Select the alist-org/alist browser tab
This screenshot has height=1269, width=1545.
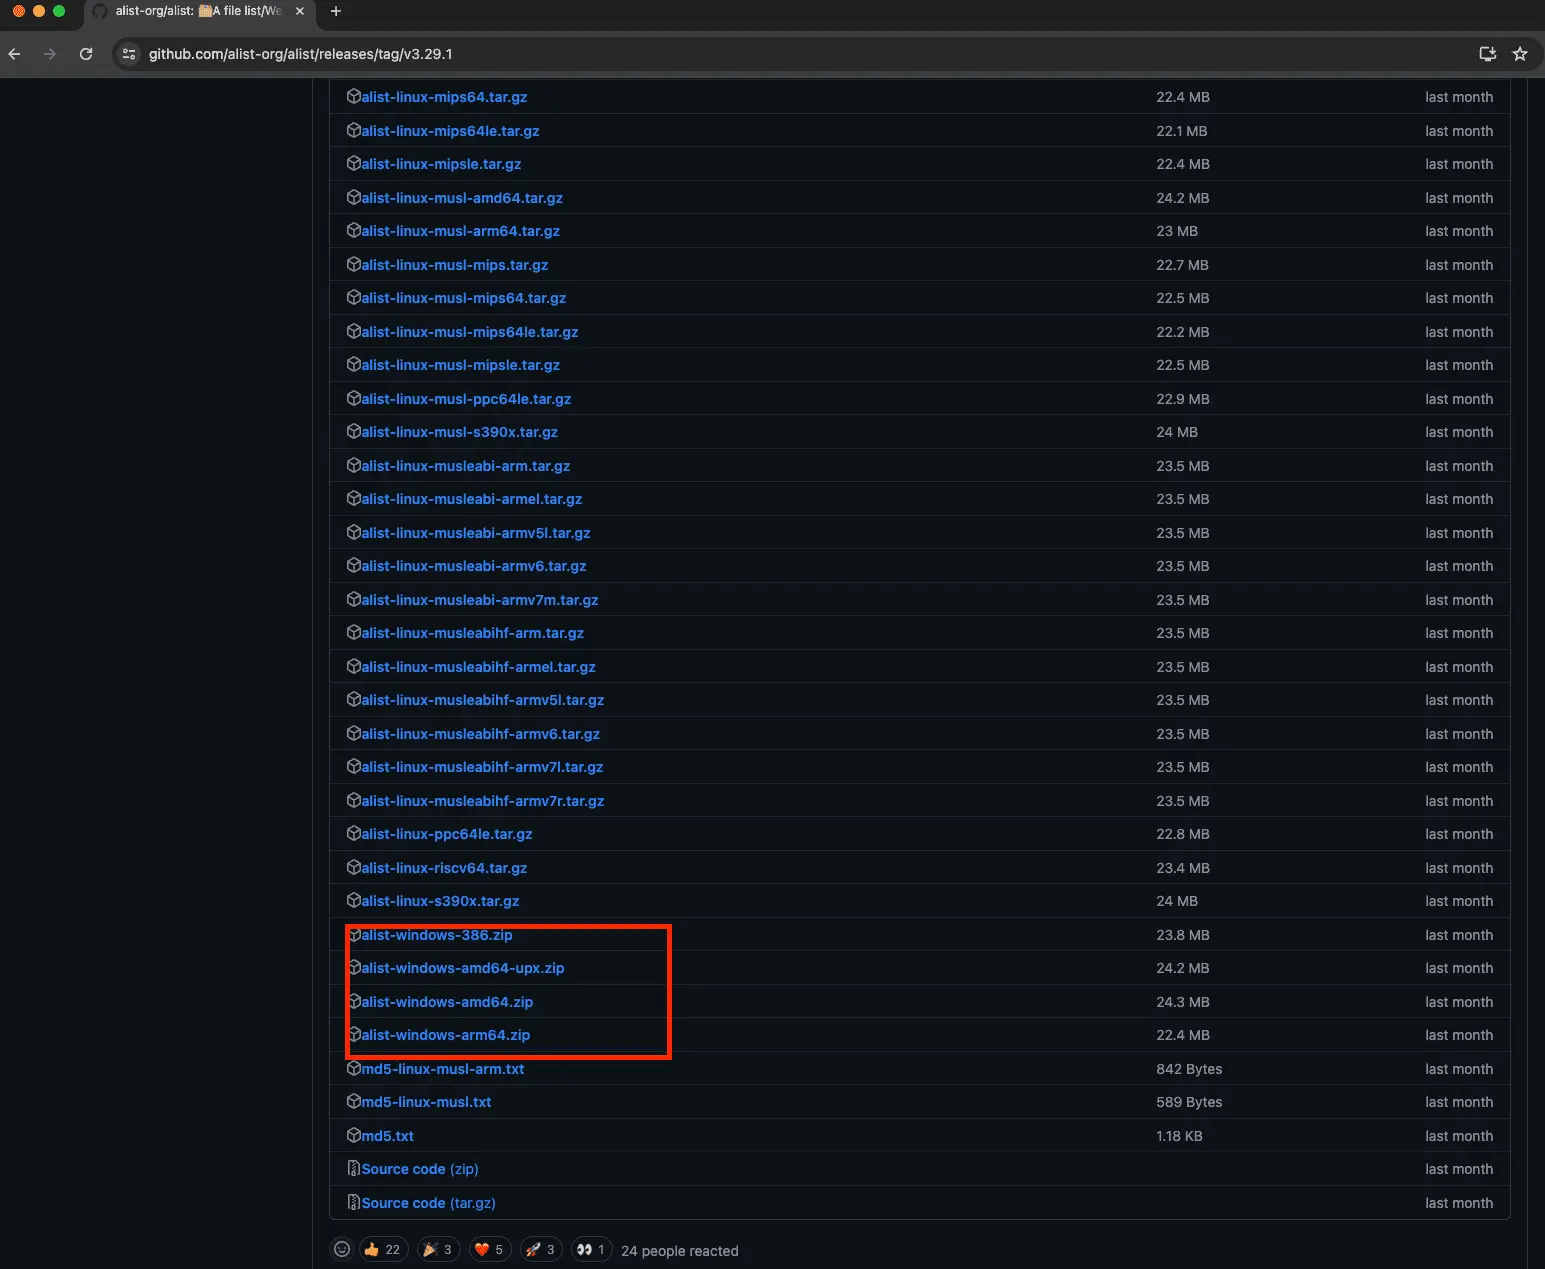coord(198,11)
